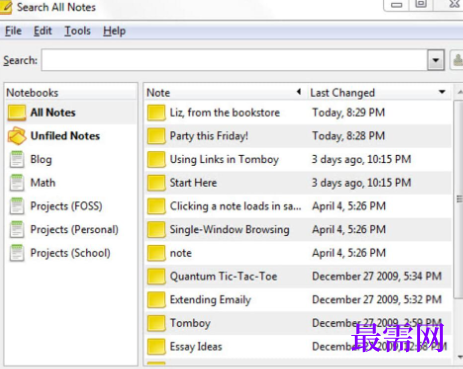This screenshot has height=369, width=463.
Task: Open the Tools menu
Action: point(77,31)
